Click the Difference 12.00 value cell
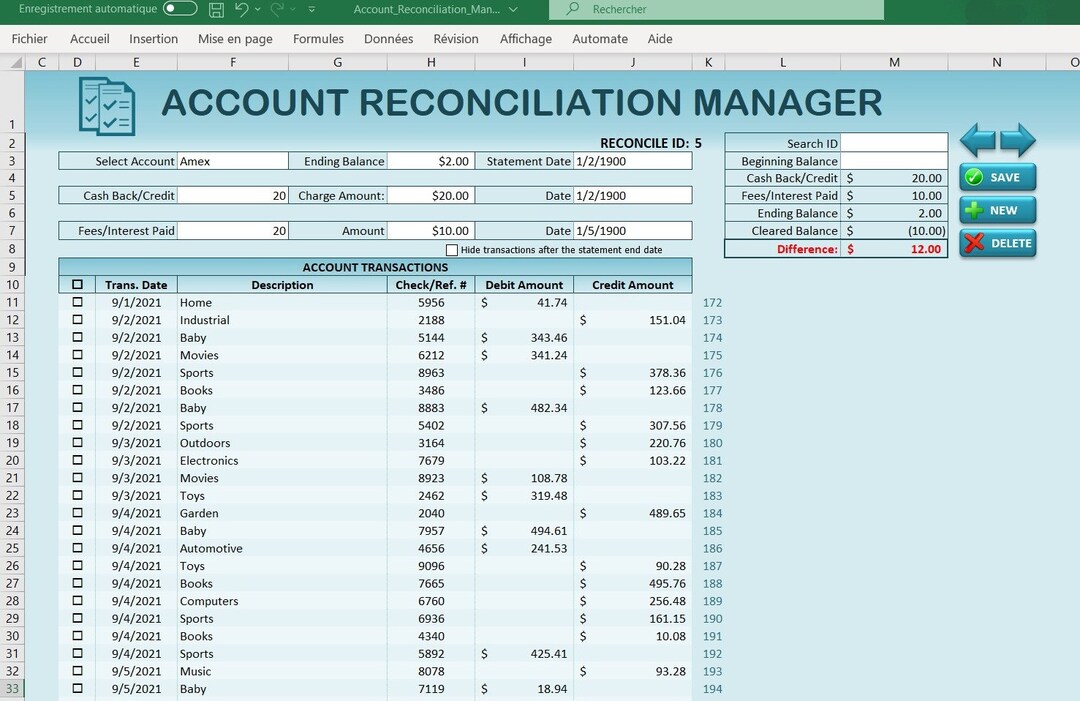The width and height of the screenshot is (1080, 701). (x=894, y=249)
